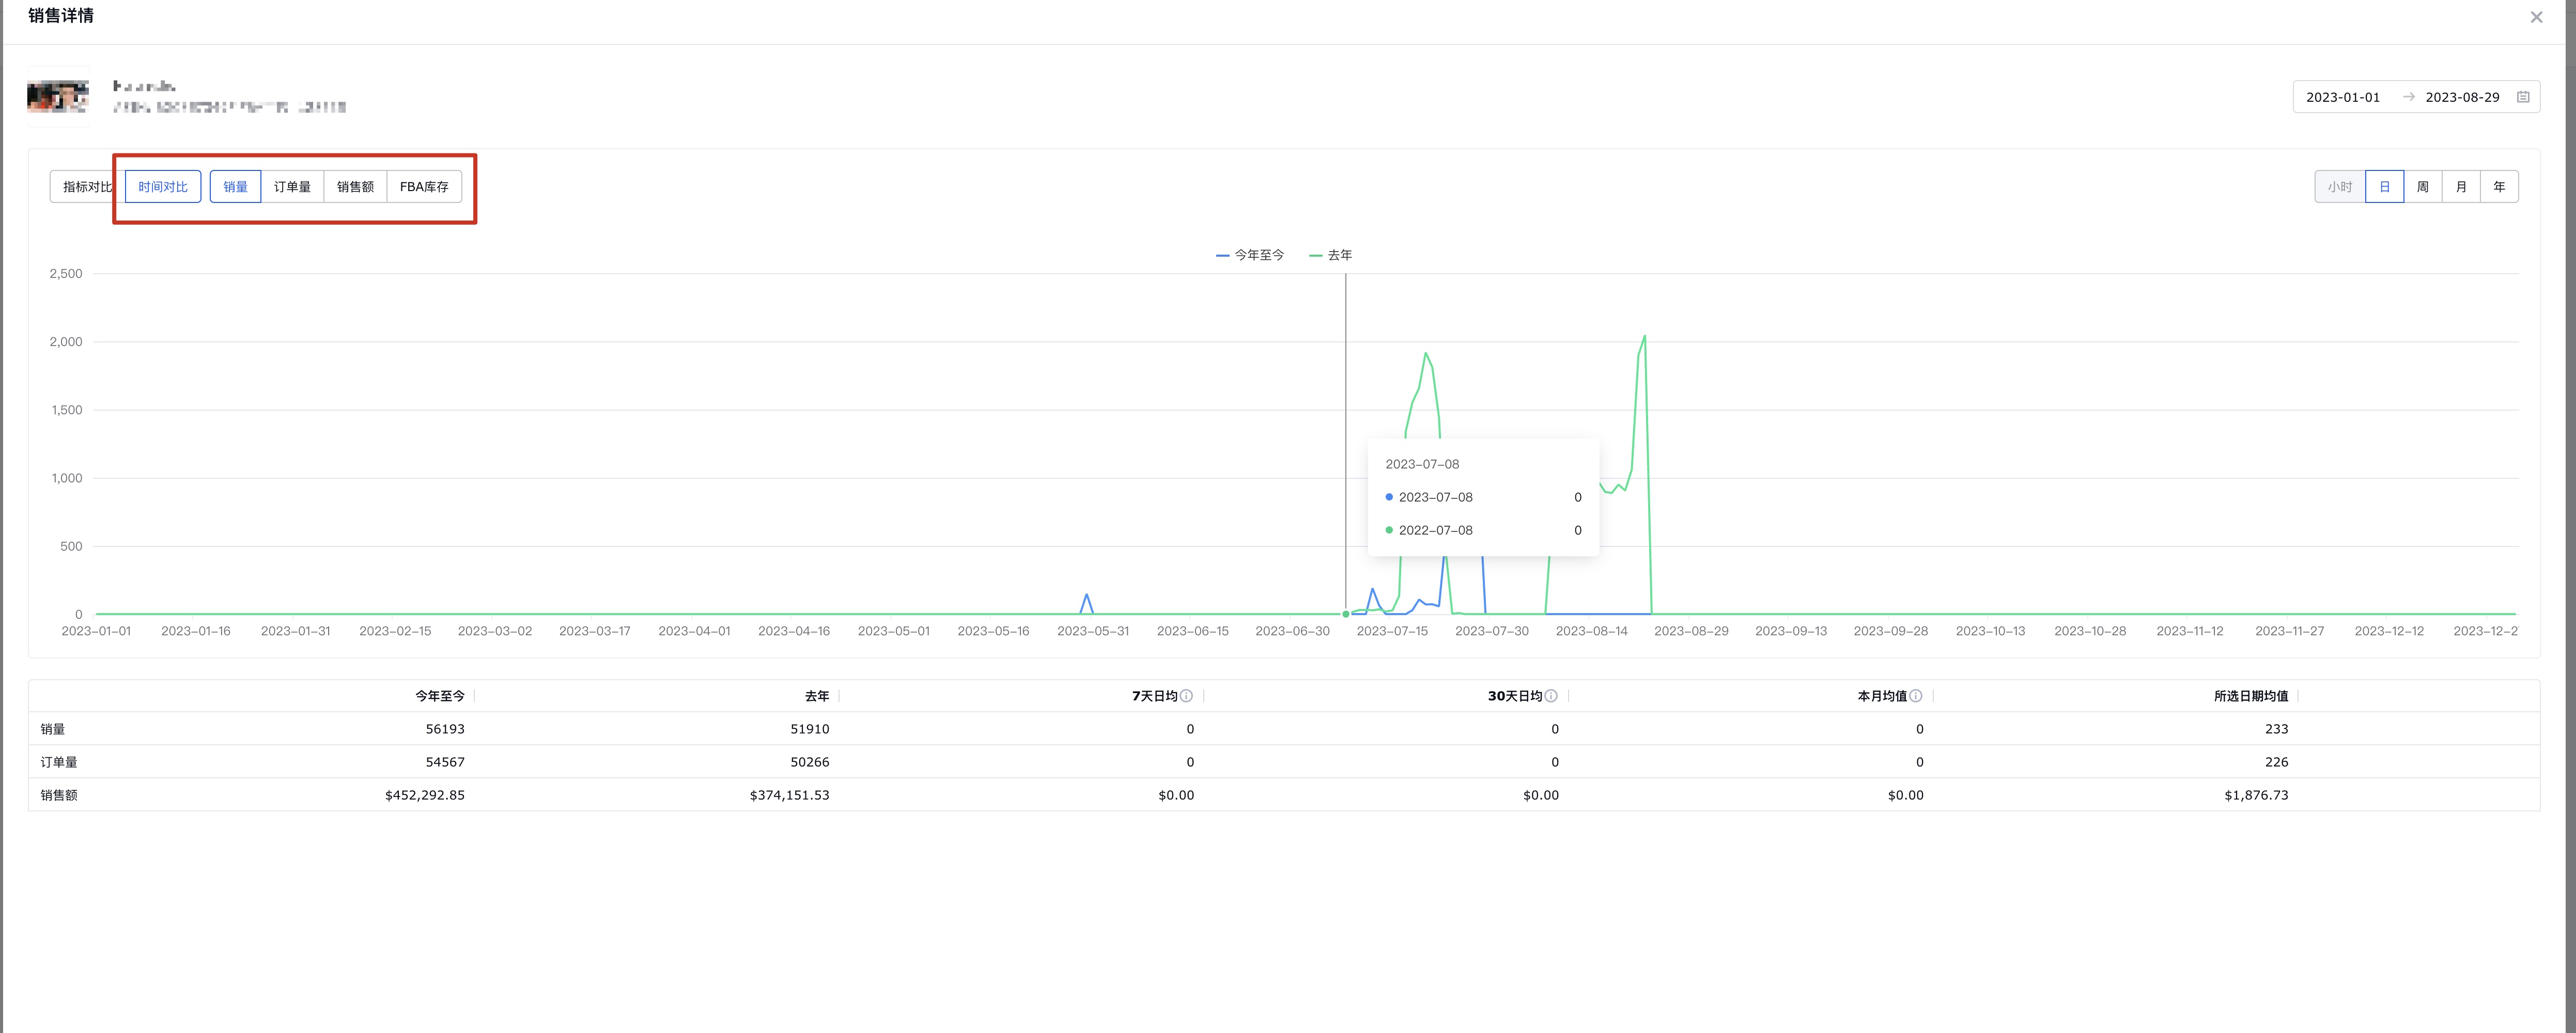Image resolution: width=2576 pixels, height=1033 pixels.
Task: Click the value 54567 in table
Action: tap(445, 762)
